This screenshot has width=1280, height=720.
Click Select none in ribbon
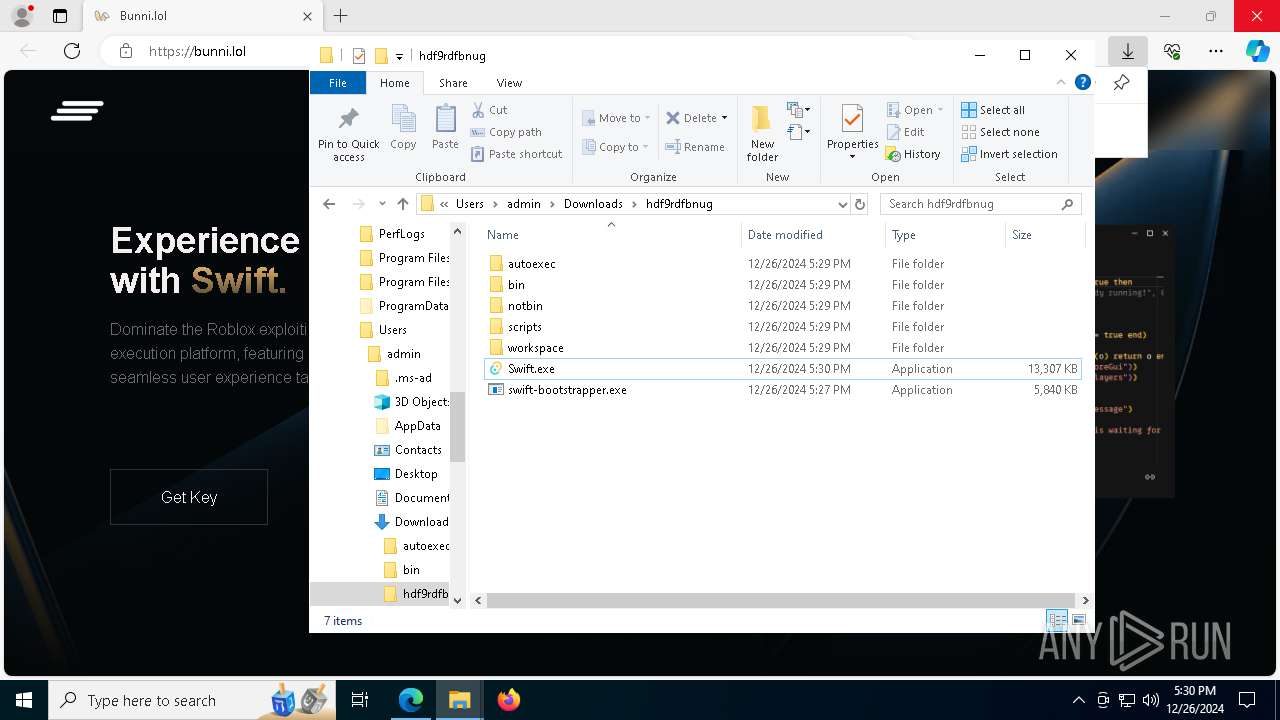tap(1001, 132)
